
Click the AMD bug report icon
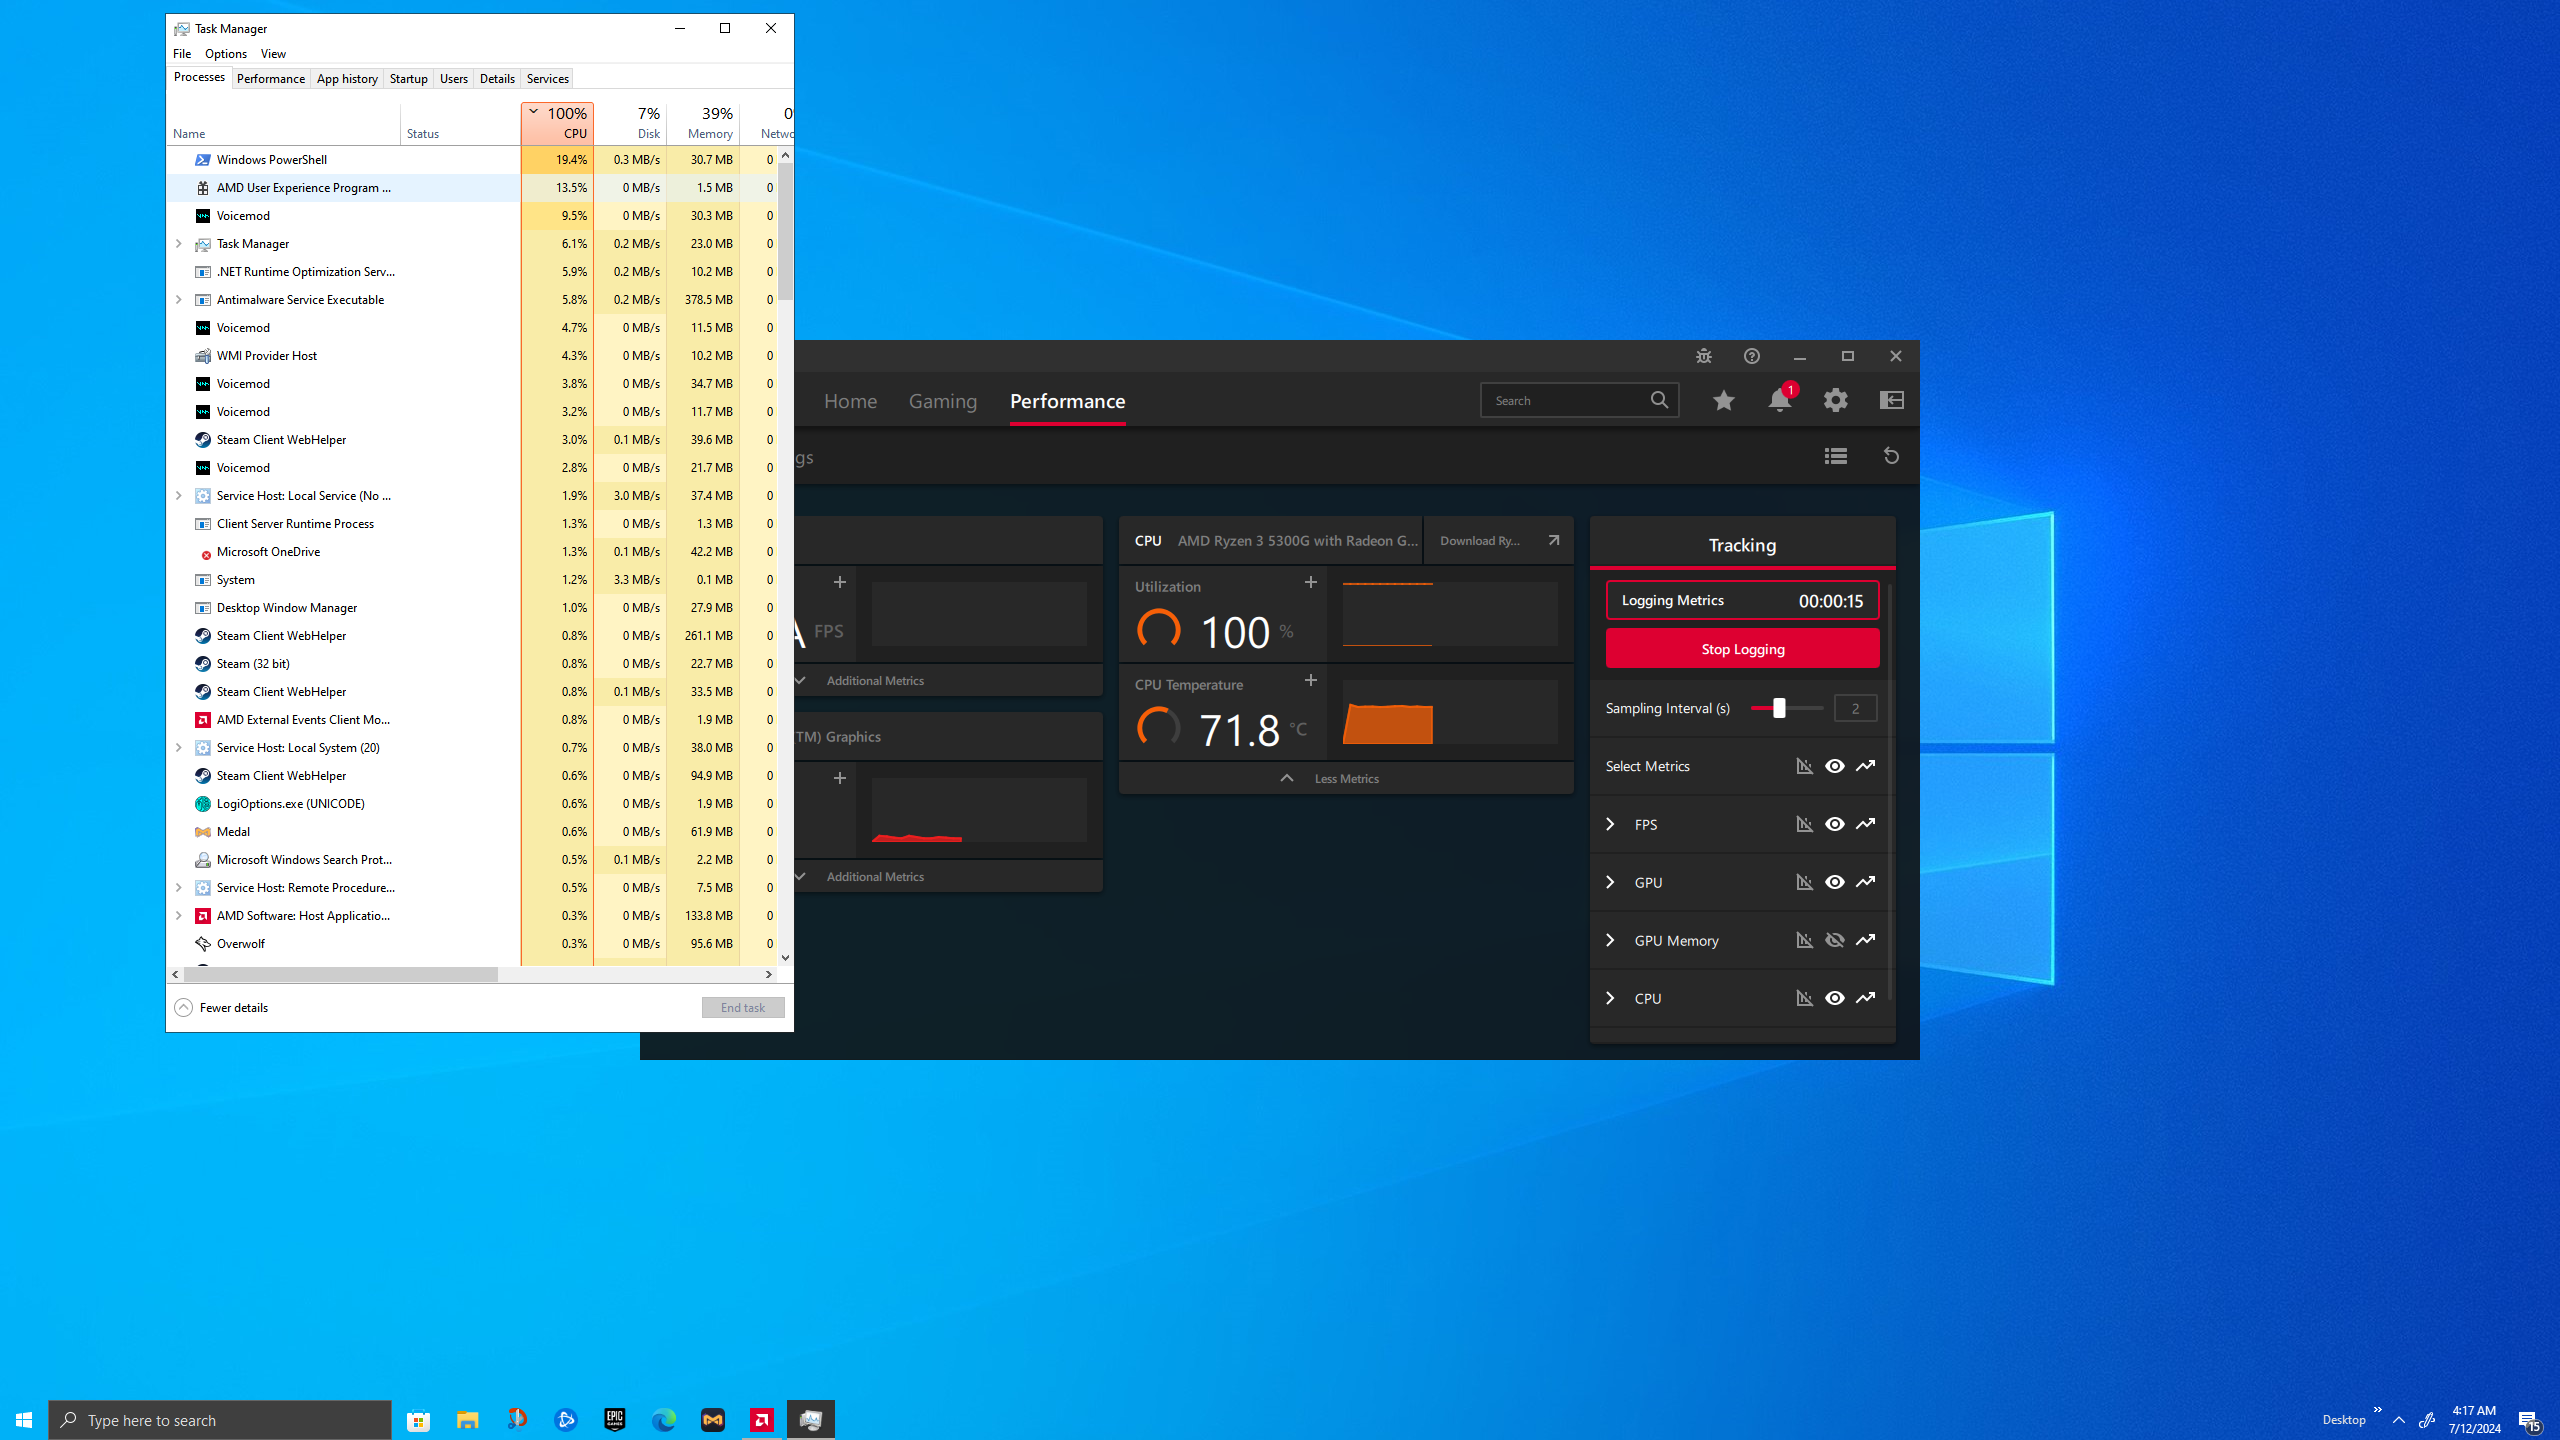coord(1703,356)
